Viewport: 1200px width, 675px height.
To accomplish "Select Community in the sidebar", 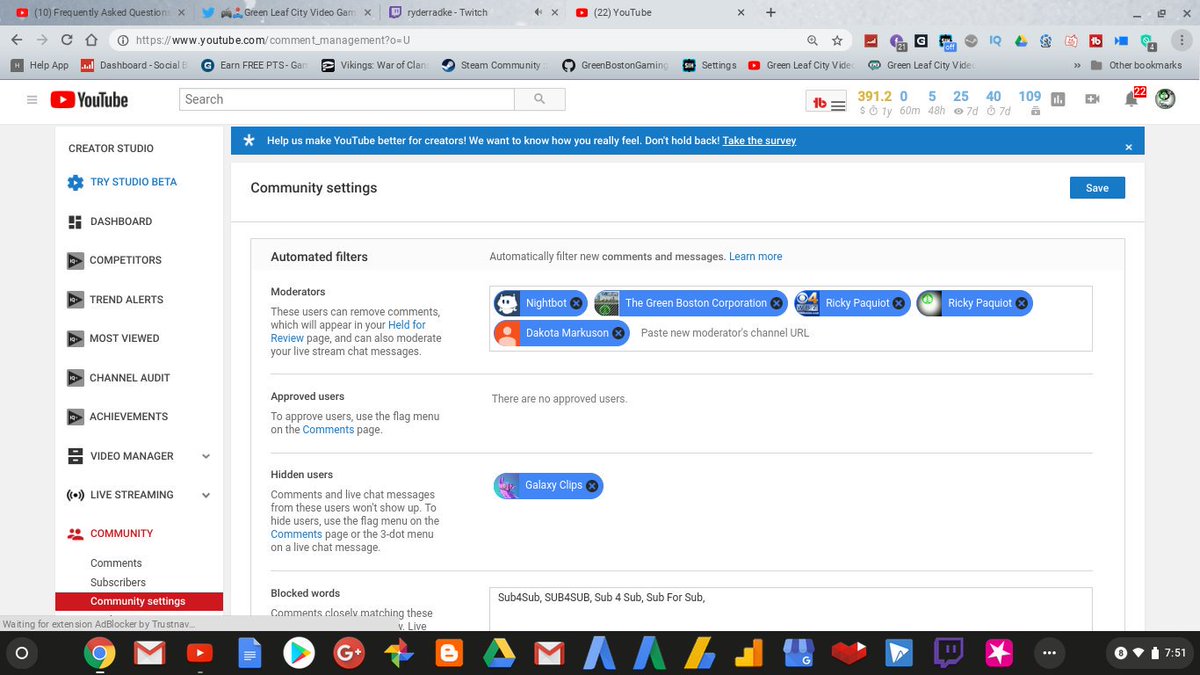I will (x=121, y=533).
